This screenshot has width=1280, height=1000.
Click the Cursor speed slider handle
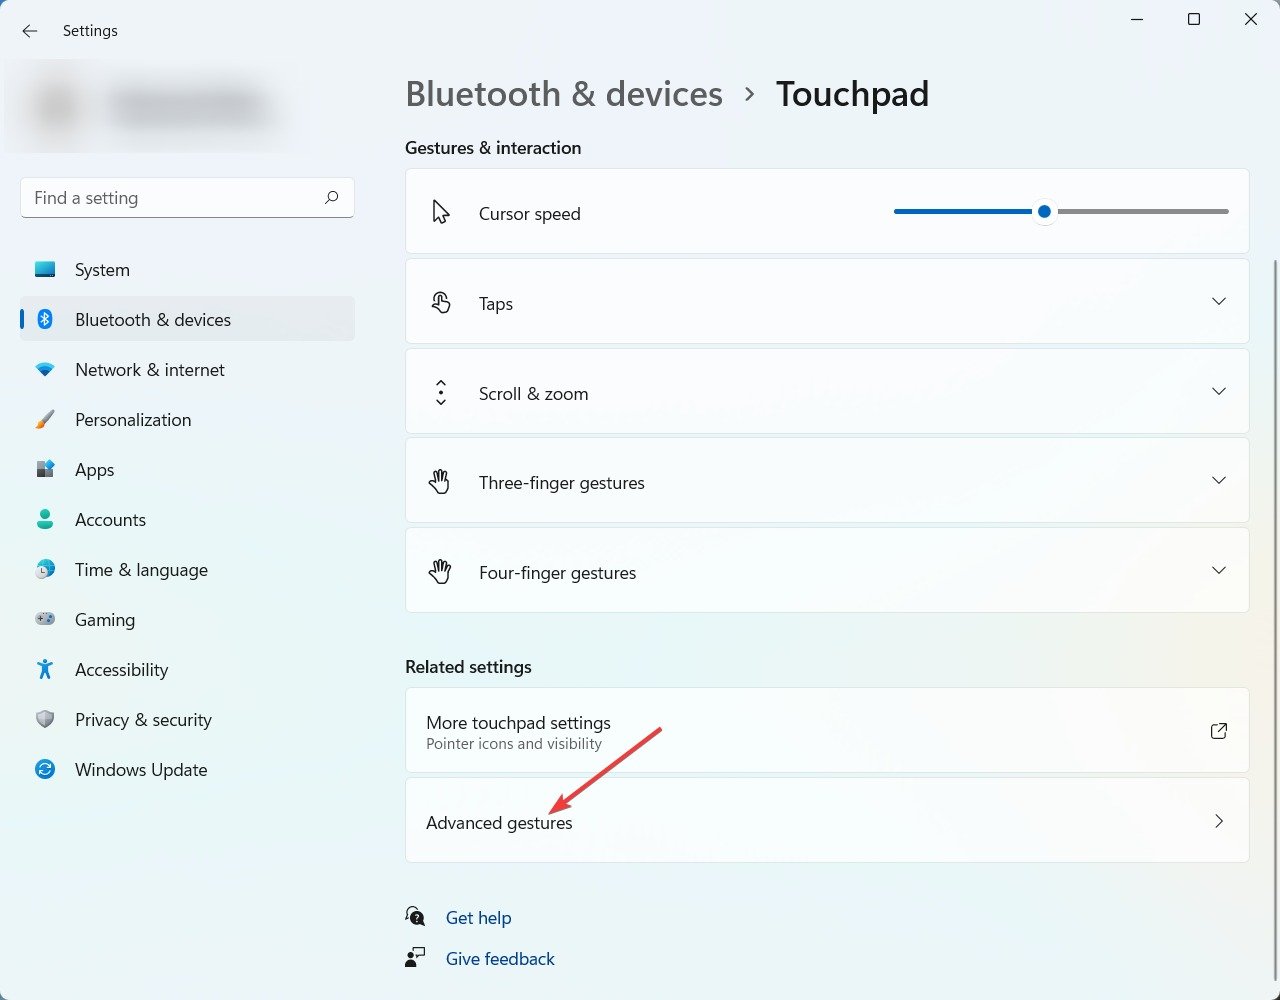[1044, 212]
